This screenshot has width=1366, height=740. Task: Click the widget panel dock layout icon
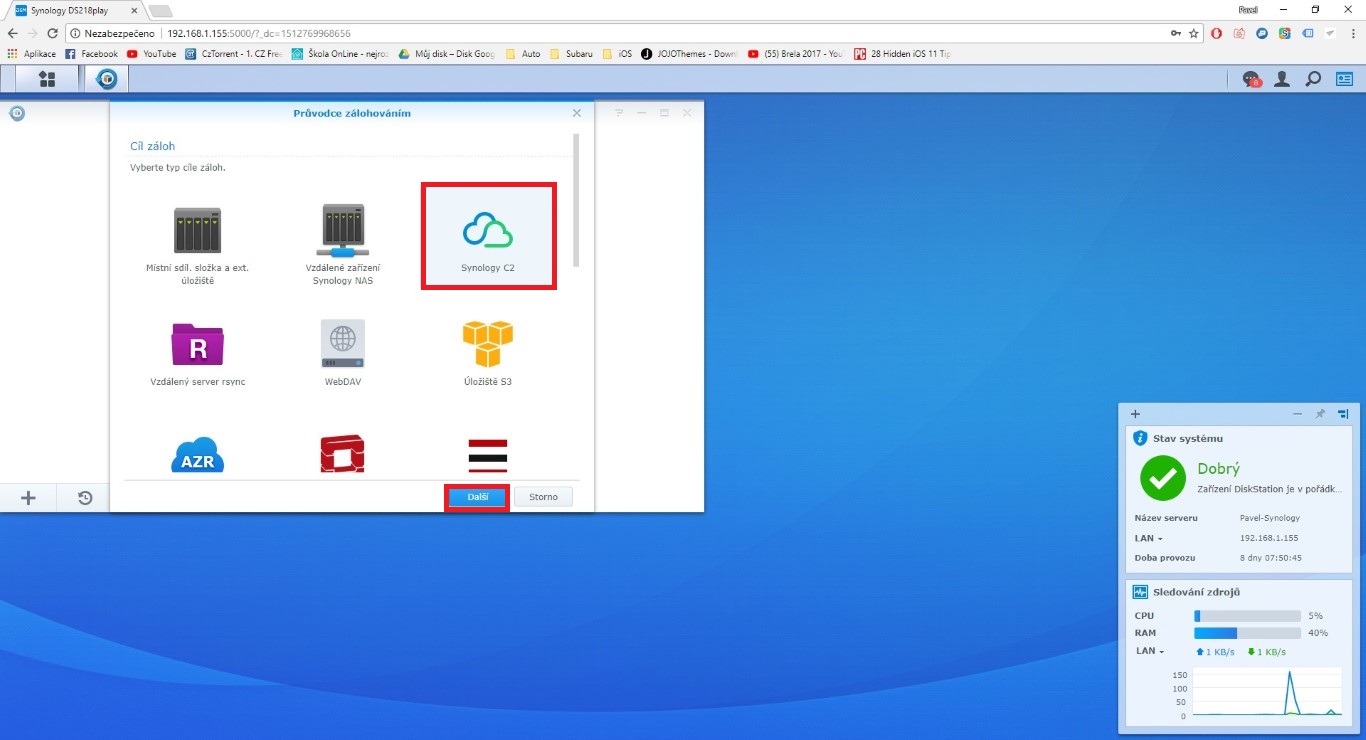(1343, 413)
